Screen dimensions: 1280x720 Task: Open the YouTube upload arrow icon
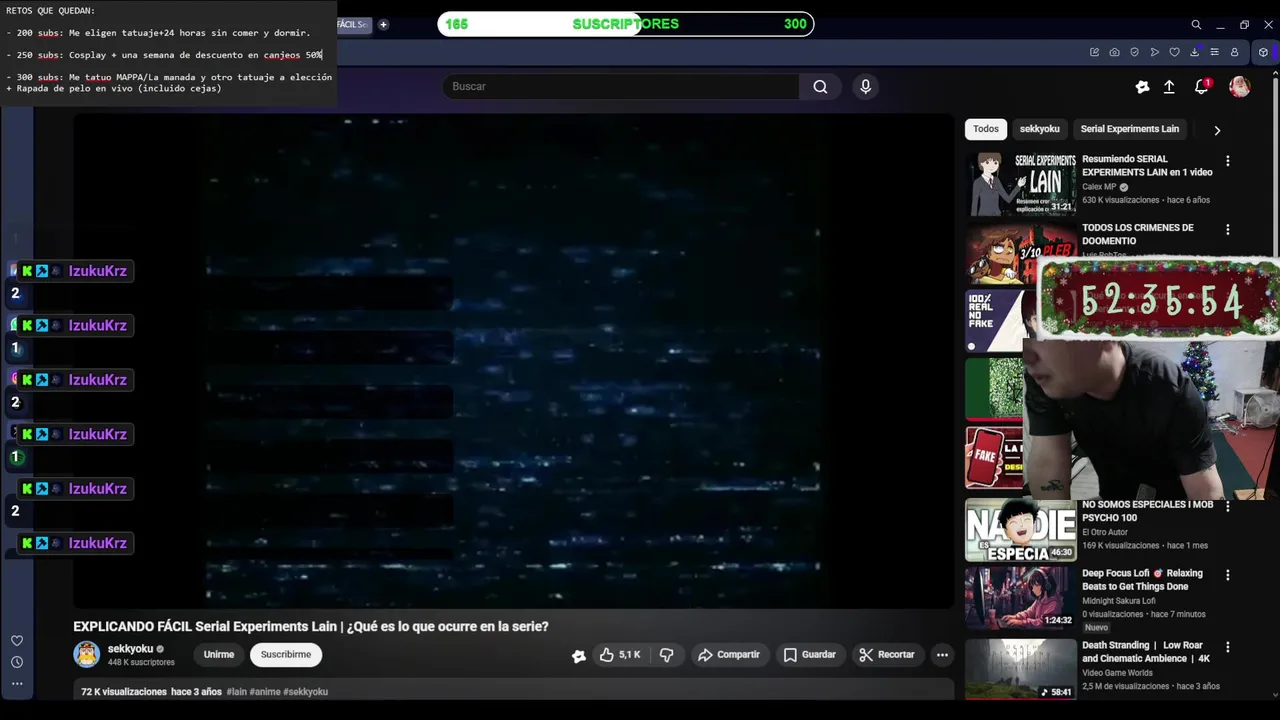[x=1169, y=87]
